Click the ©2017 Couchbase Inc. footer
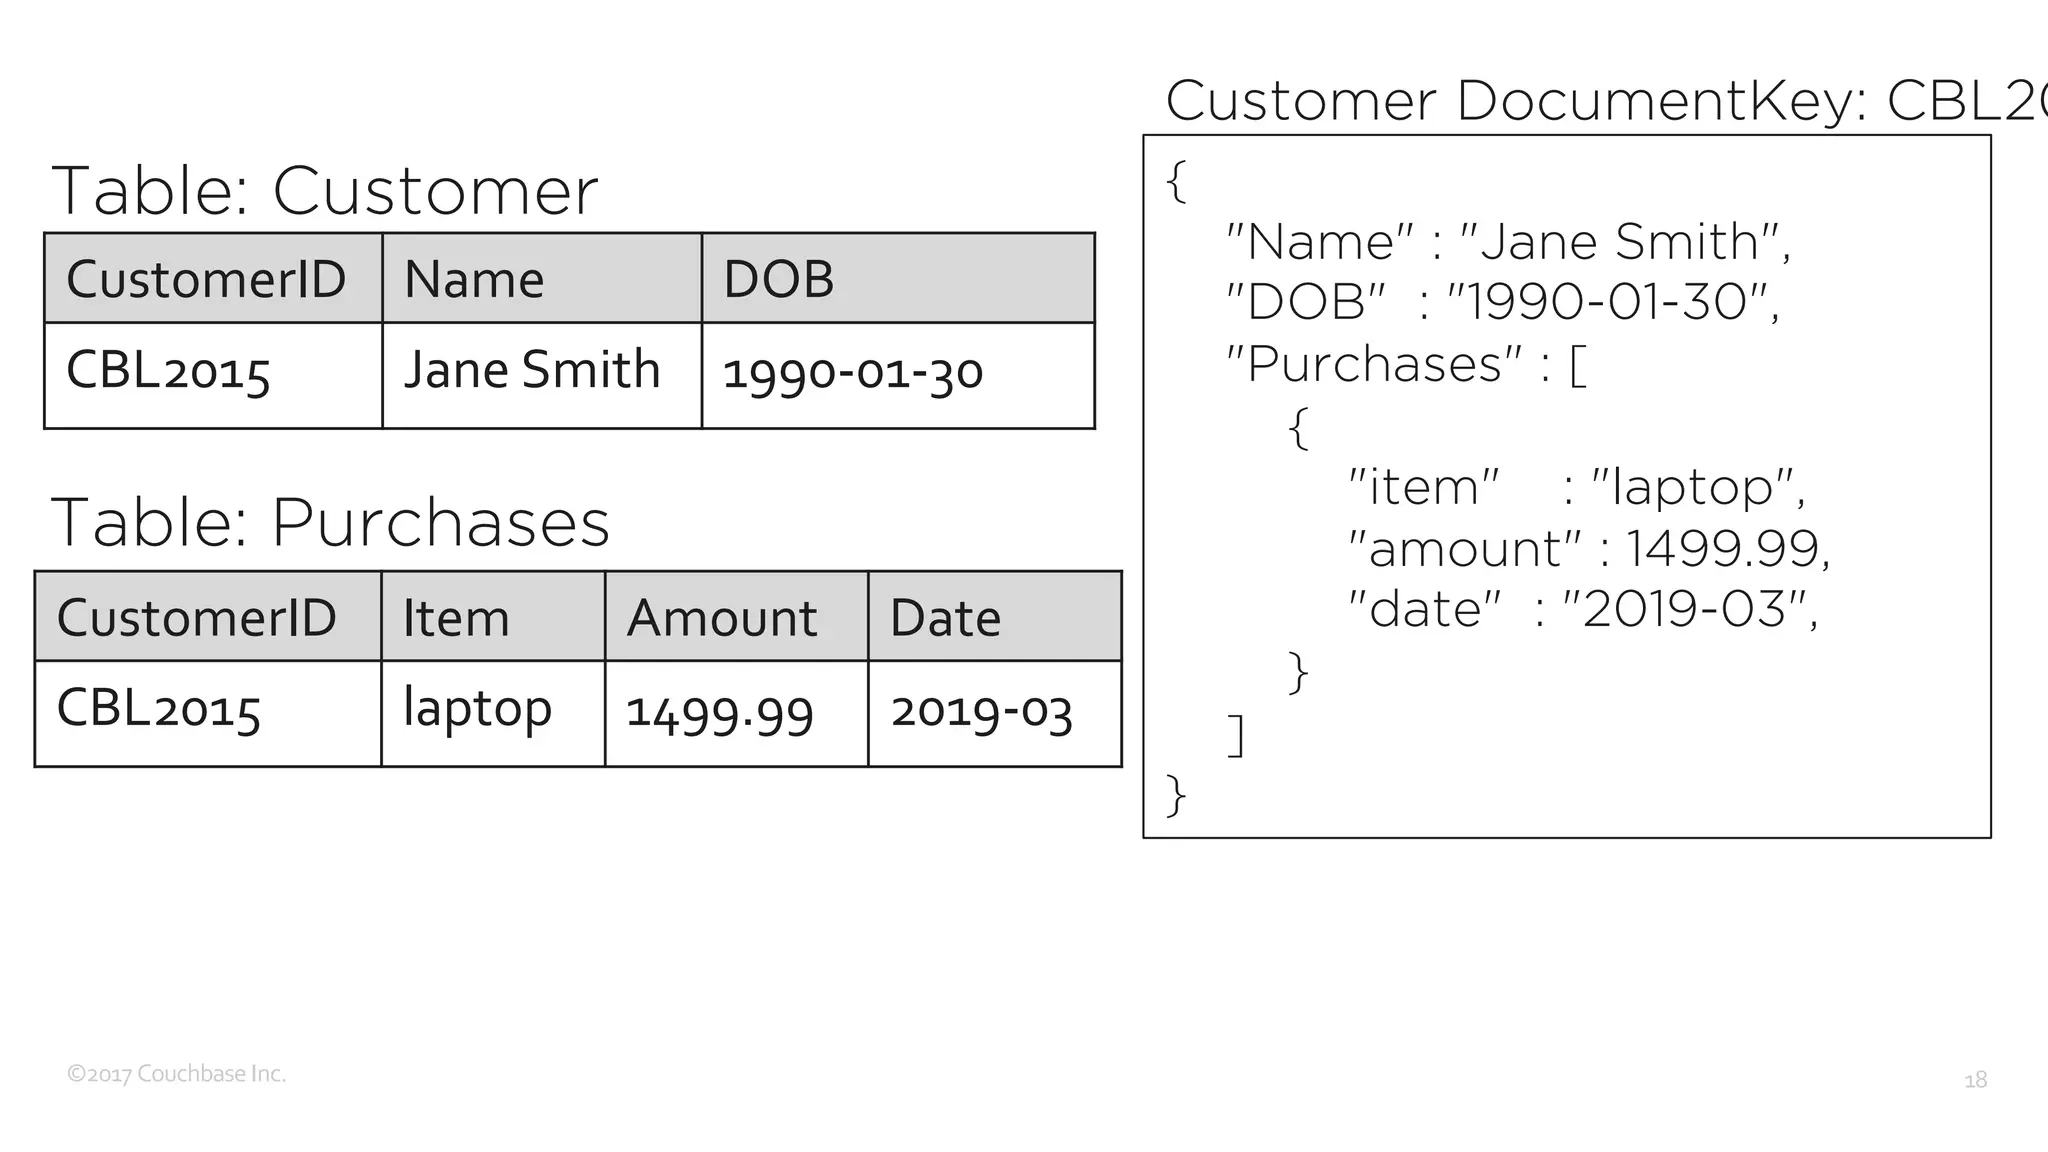This screenshot has height=1152, width=2048. point(177,1074)
